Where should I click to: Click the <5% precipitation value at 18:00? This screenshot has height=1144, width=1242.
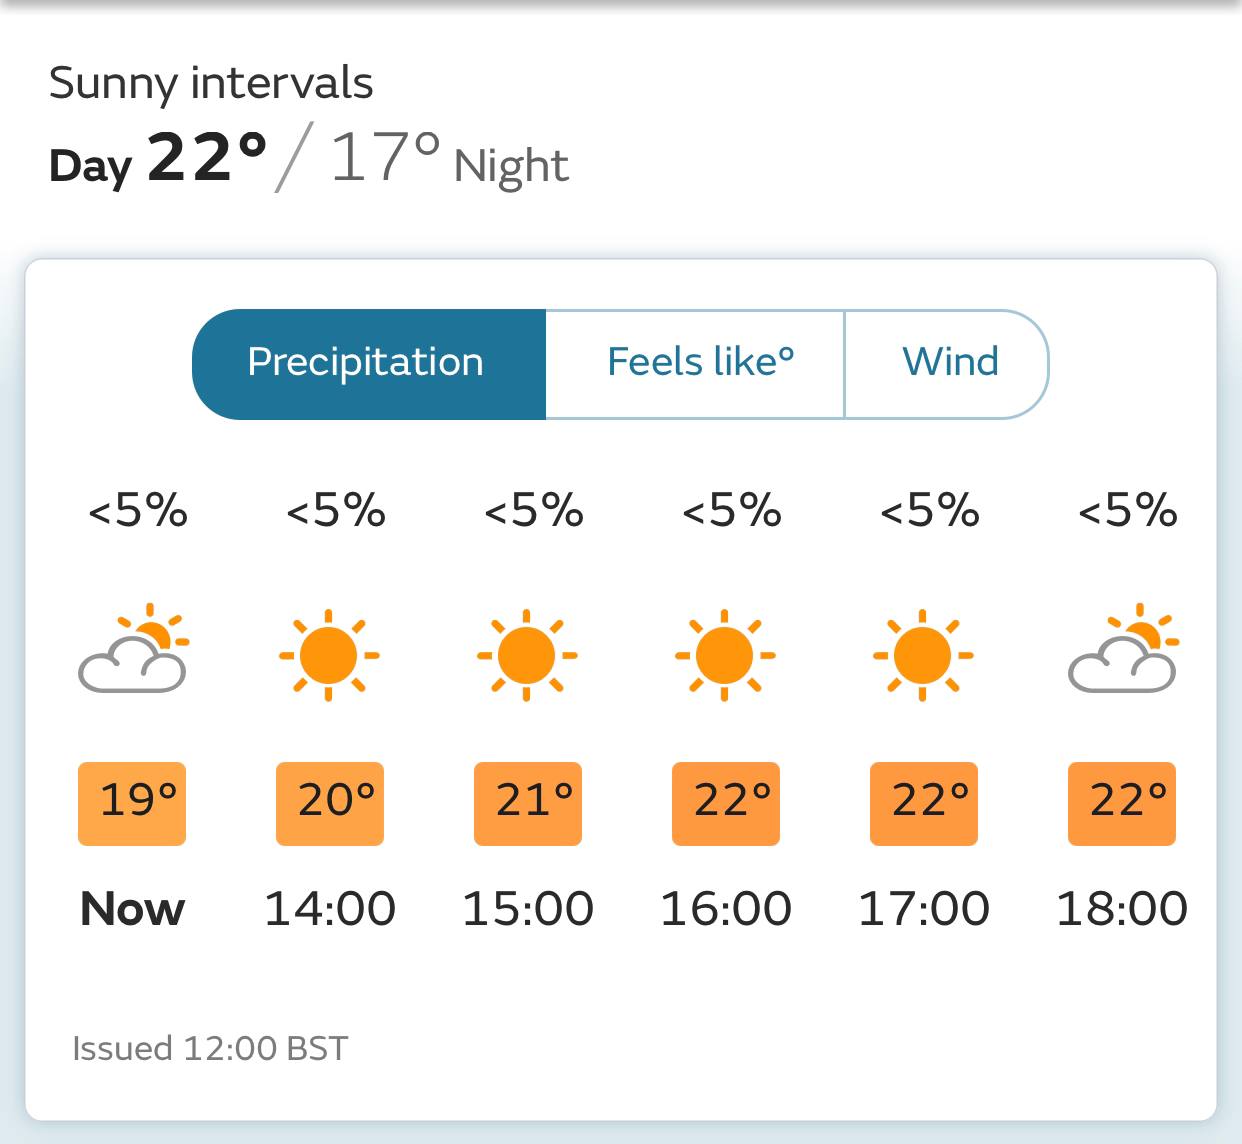[x=1127, y=511]
